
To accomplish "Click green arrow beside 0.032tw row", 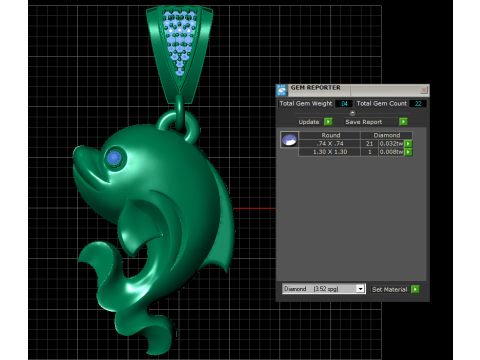I will [408, 144].
